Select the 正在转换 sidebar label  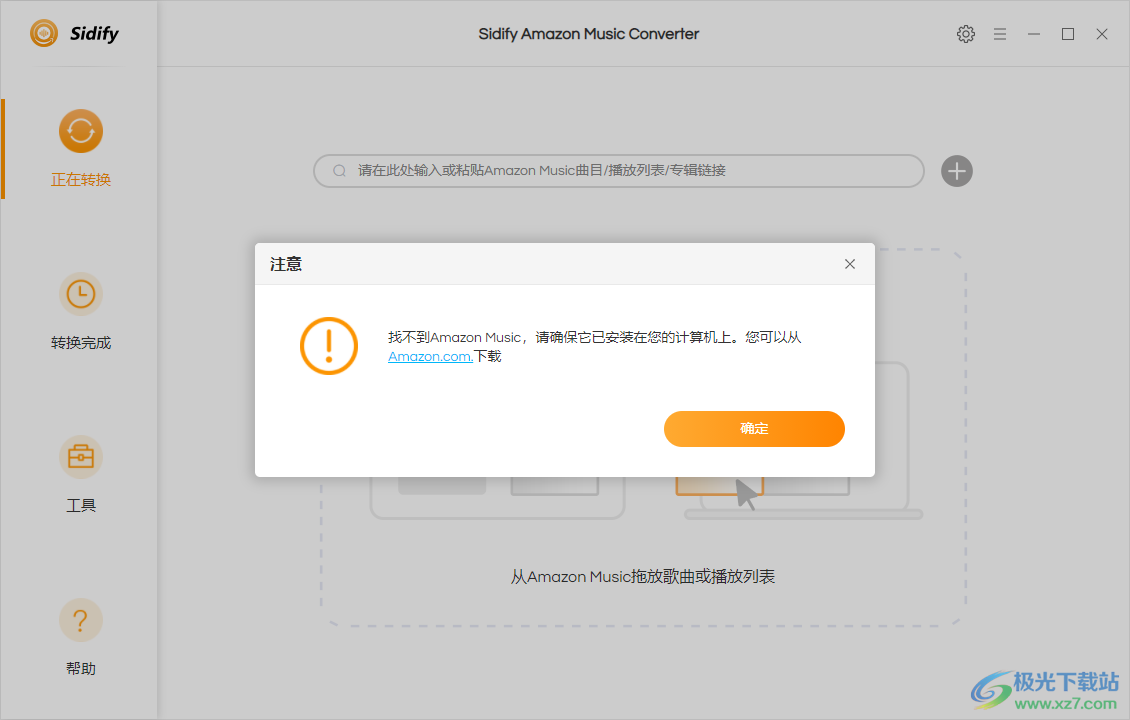pyautogui.click(x=81, y=179)
